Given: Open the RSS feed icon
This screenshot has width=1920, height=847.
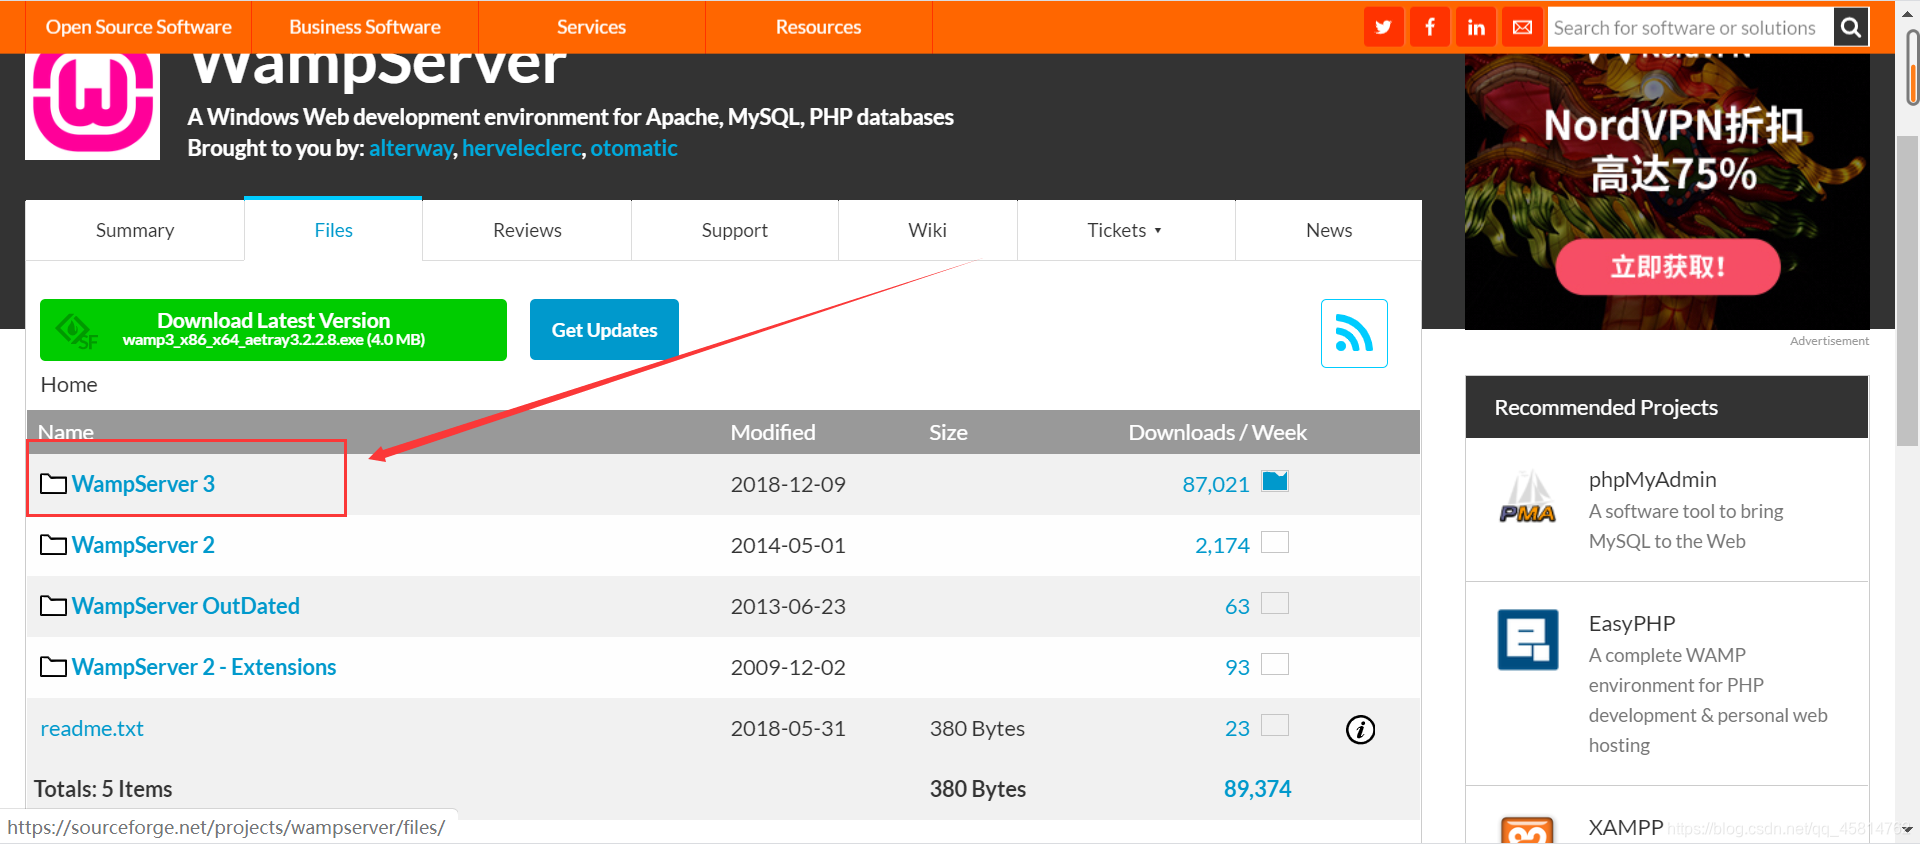Looking at the screenshot, I should pos(1354,333).
